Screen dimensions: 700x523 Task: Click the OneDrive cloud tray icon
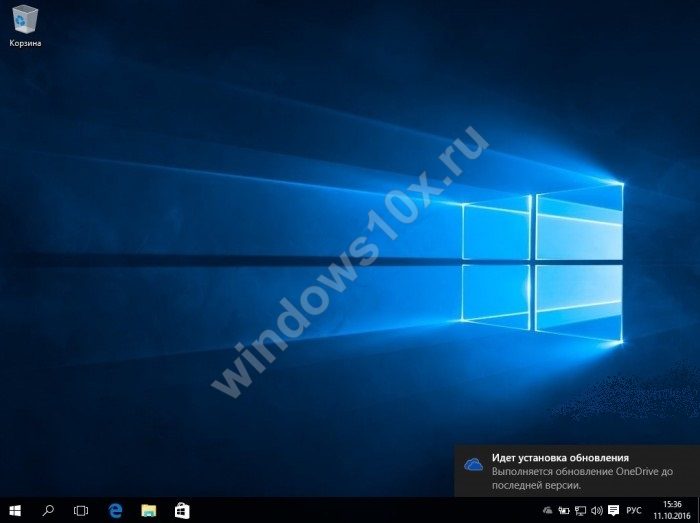click(x=548, y=510)
